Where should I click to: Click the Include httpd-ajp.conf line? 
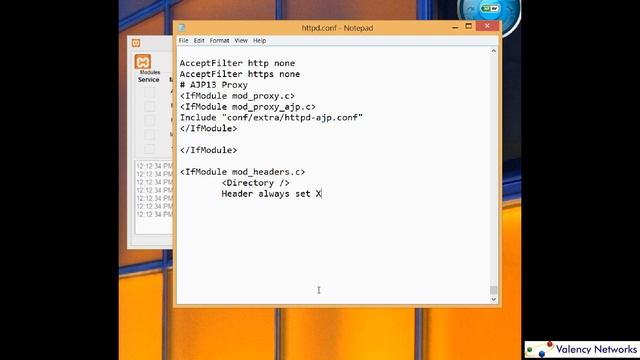click(x=271, y=118)
